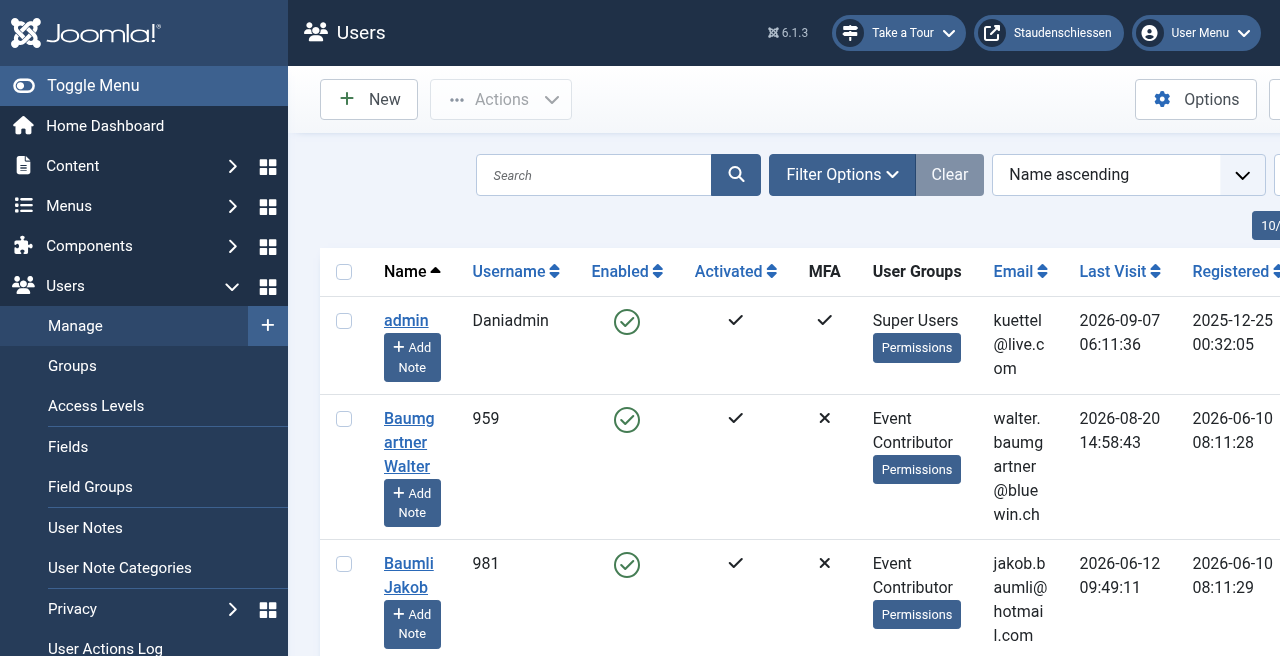Select the Baumgartner Walter row checkbox
1280x656 pixels.
[x=344, y=419]
